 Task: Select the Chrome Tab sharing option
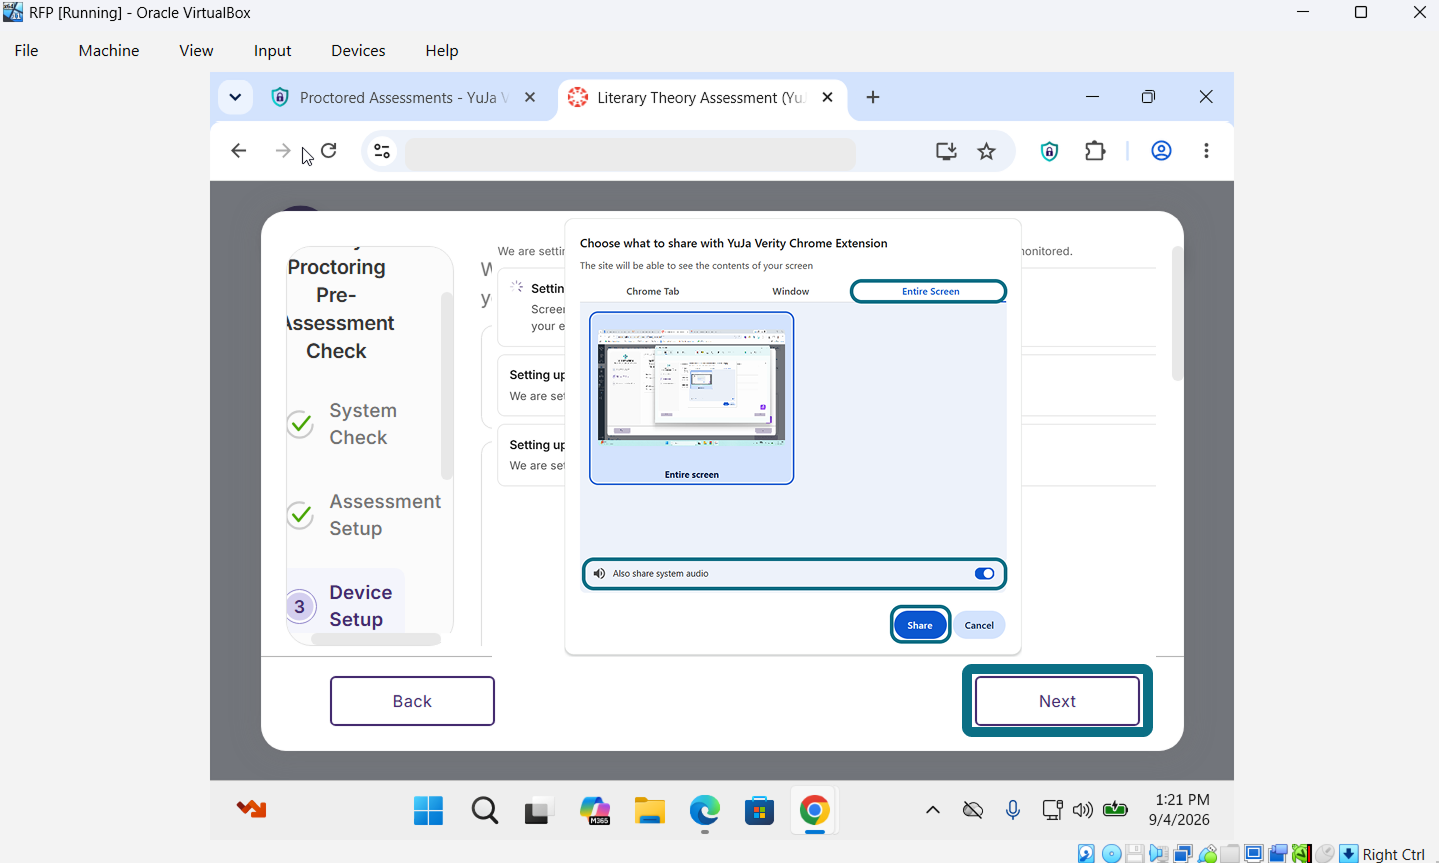click(x=653, y=292)
